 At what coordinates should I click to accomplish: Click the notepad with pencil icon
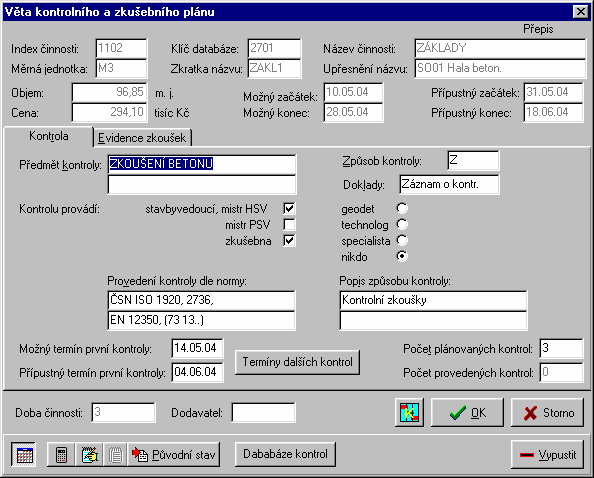tap(89, 454)
